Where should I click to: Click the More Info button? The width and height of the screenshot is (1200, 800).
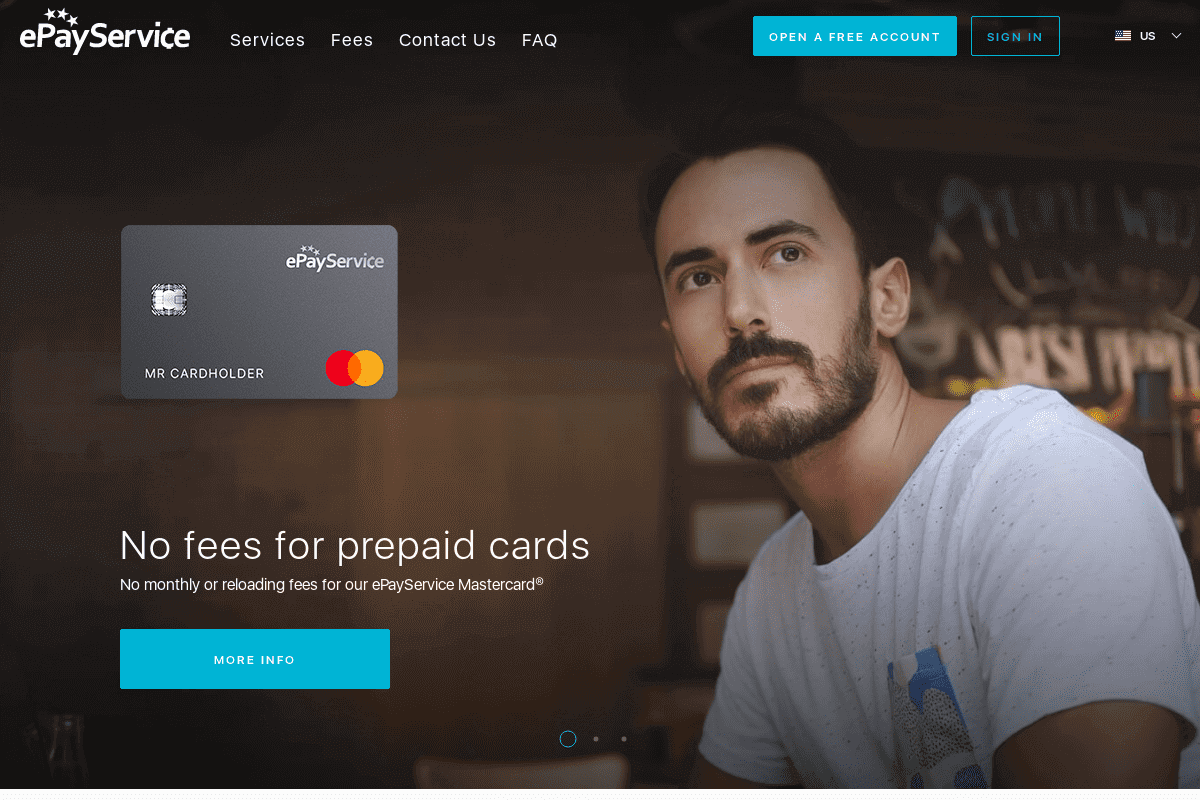coord(255,659)
